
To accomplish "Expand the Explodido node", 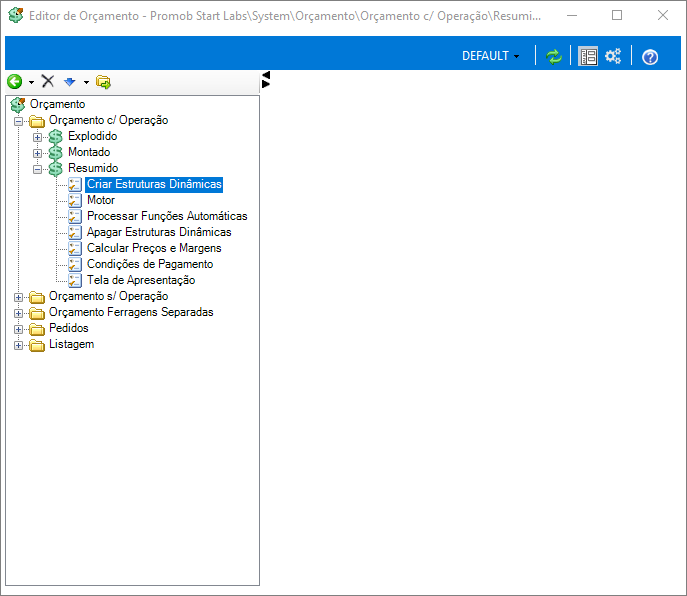I will (37, 137).
